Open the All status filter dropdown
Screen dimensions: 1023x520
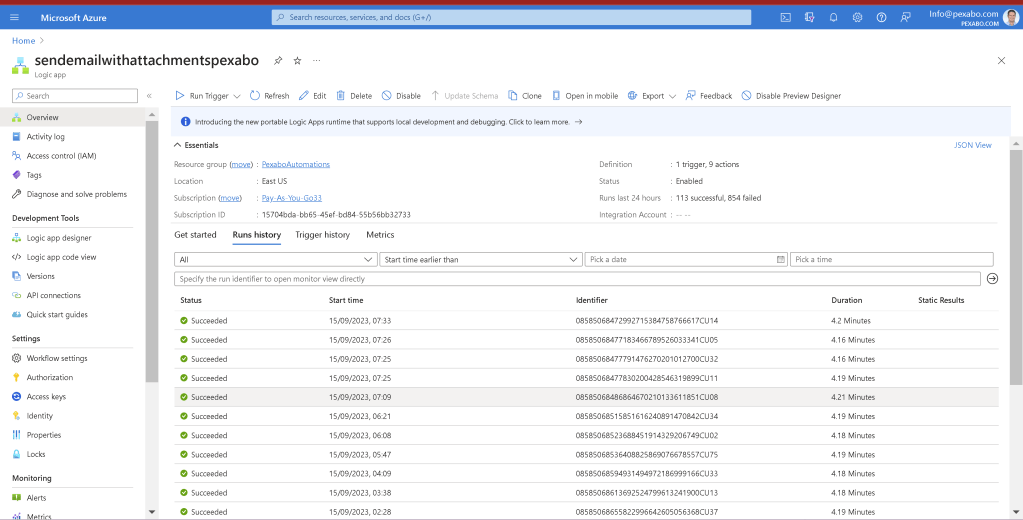[x=275, y=260]
